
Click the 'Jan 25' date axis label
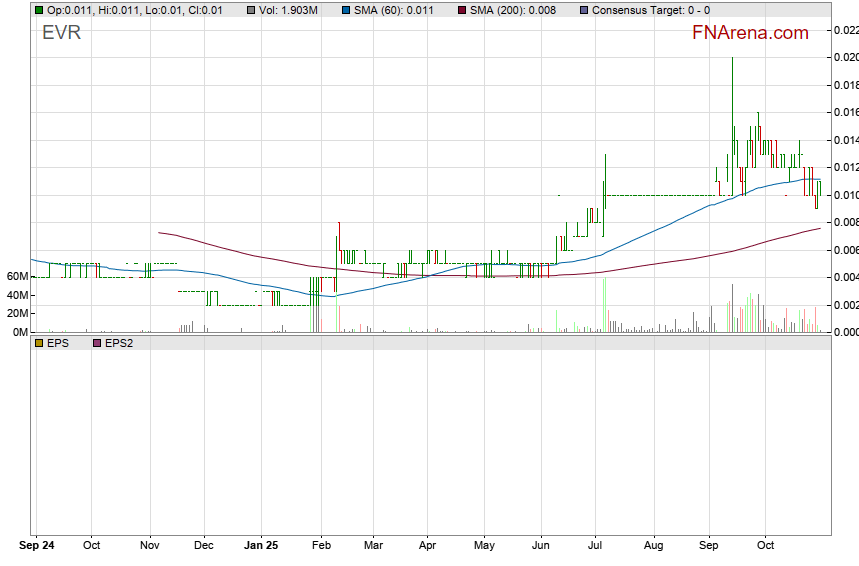(262, 546)
